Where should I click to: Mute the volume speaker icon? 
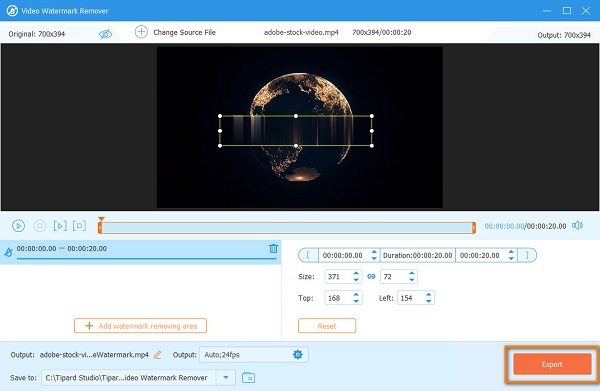click(577, 225)
